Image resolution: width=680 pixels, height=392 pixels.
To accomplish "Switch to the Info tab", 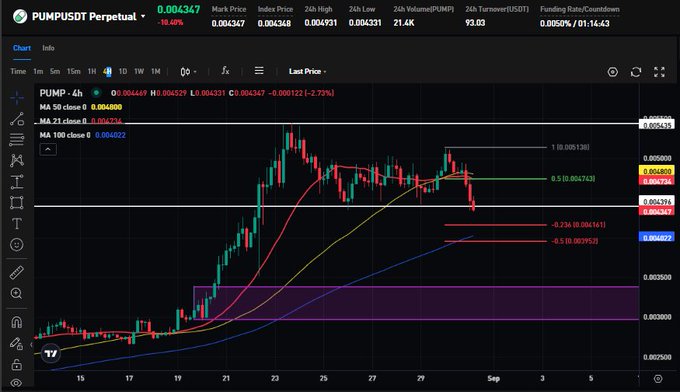I will pos(48,48).
